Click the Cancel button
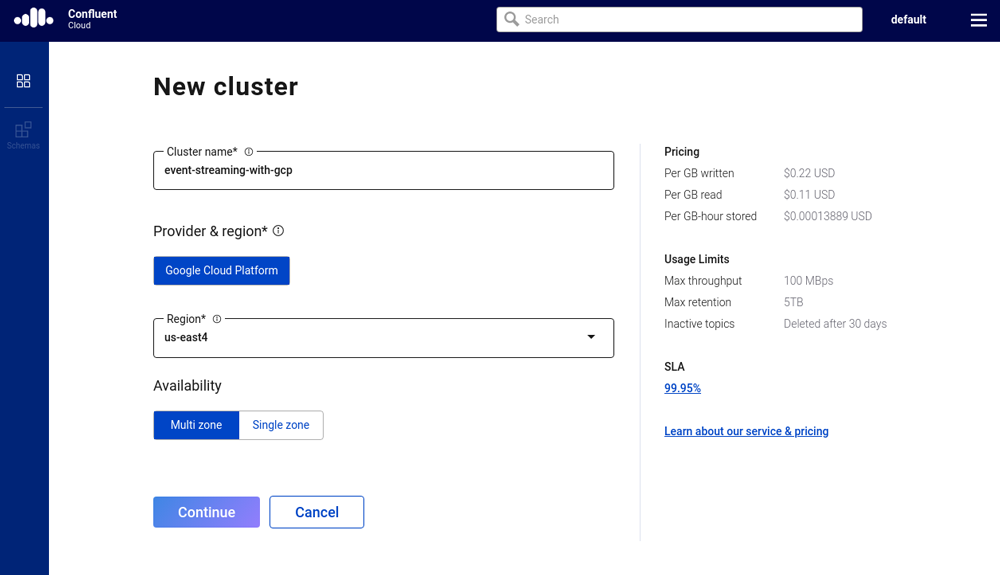This screenshot has height=575, width=1000. click(x=316, y=512)
